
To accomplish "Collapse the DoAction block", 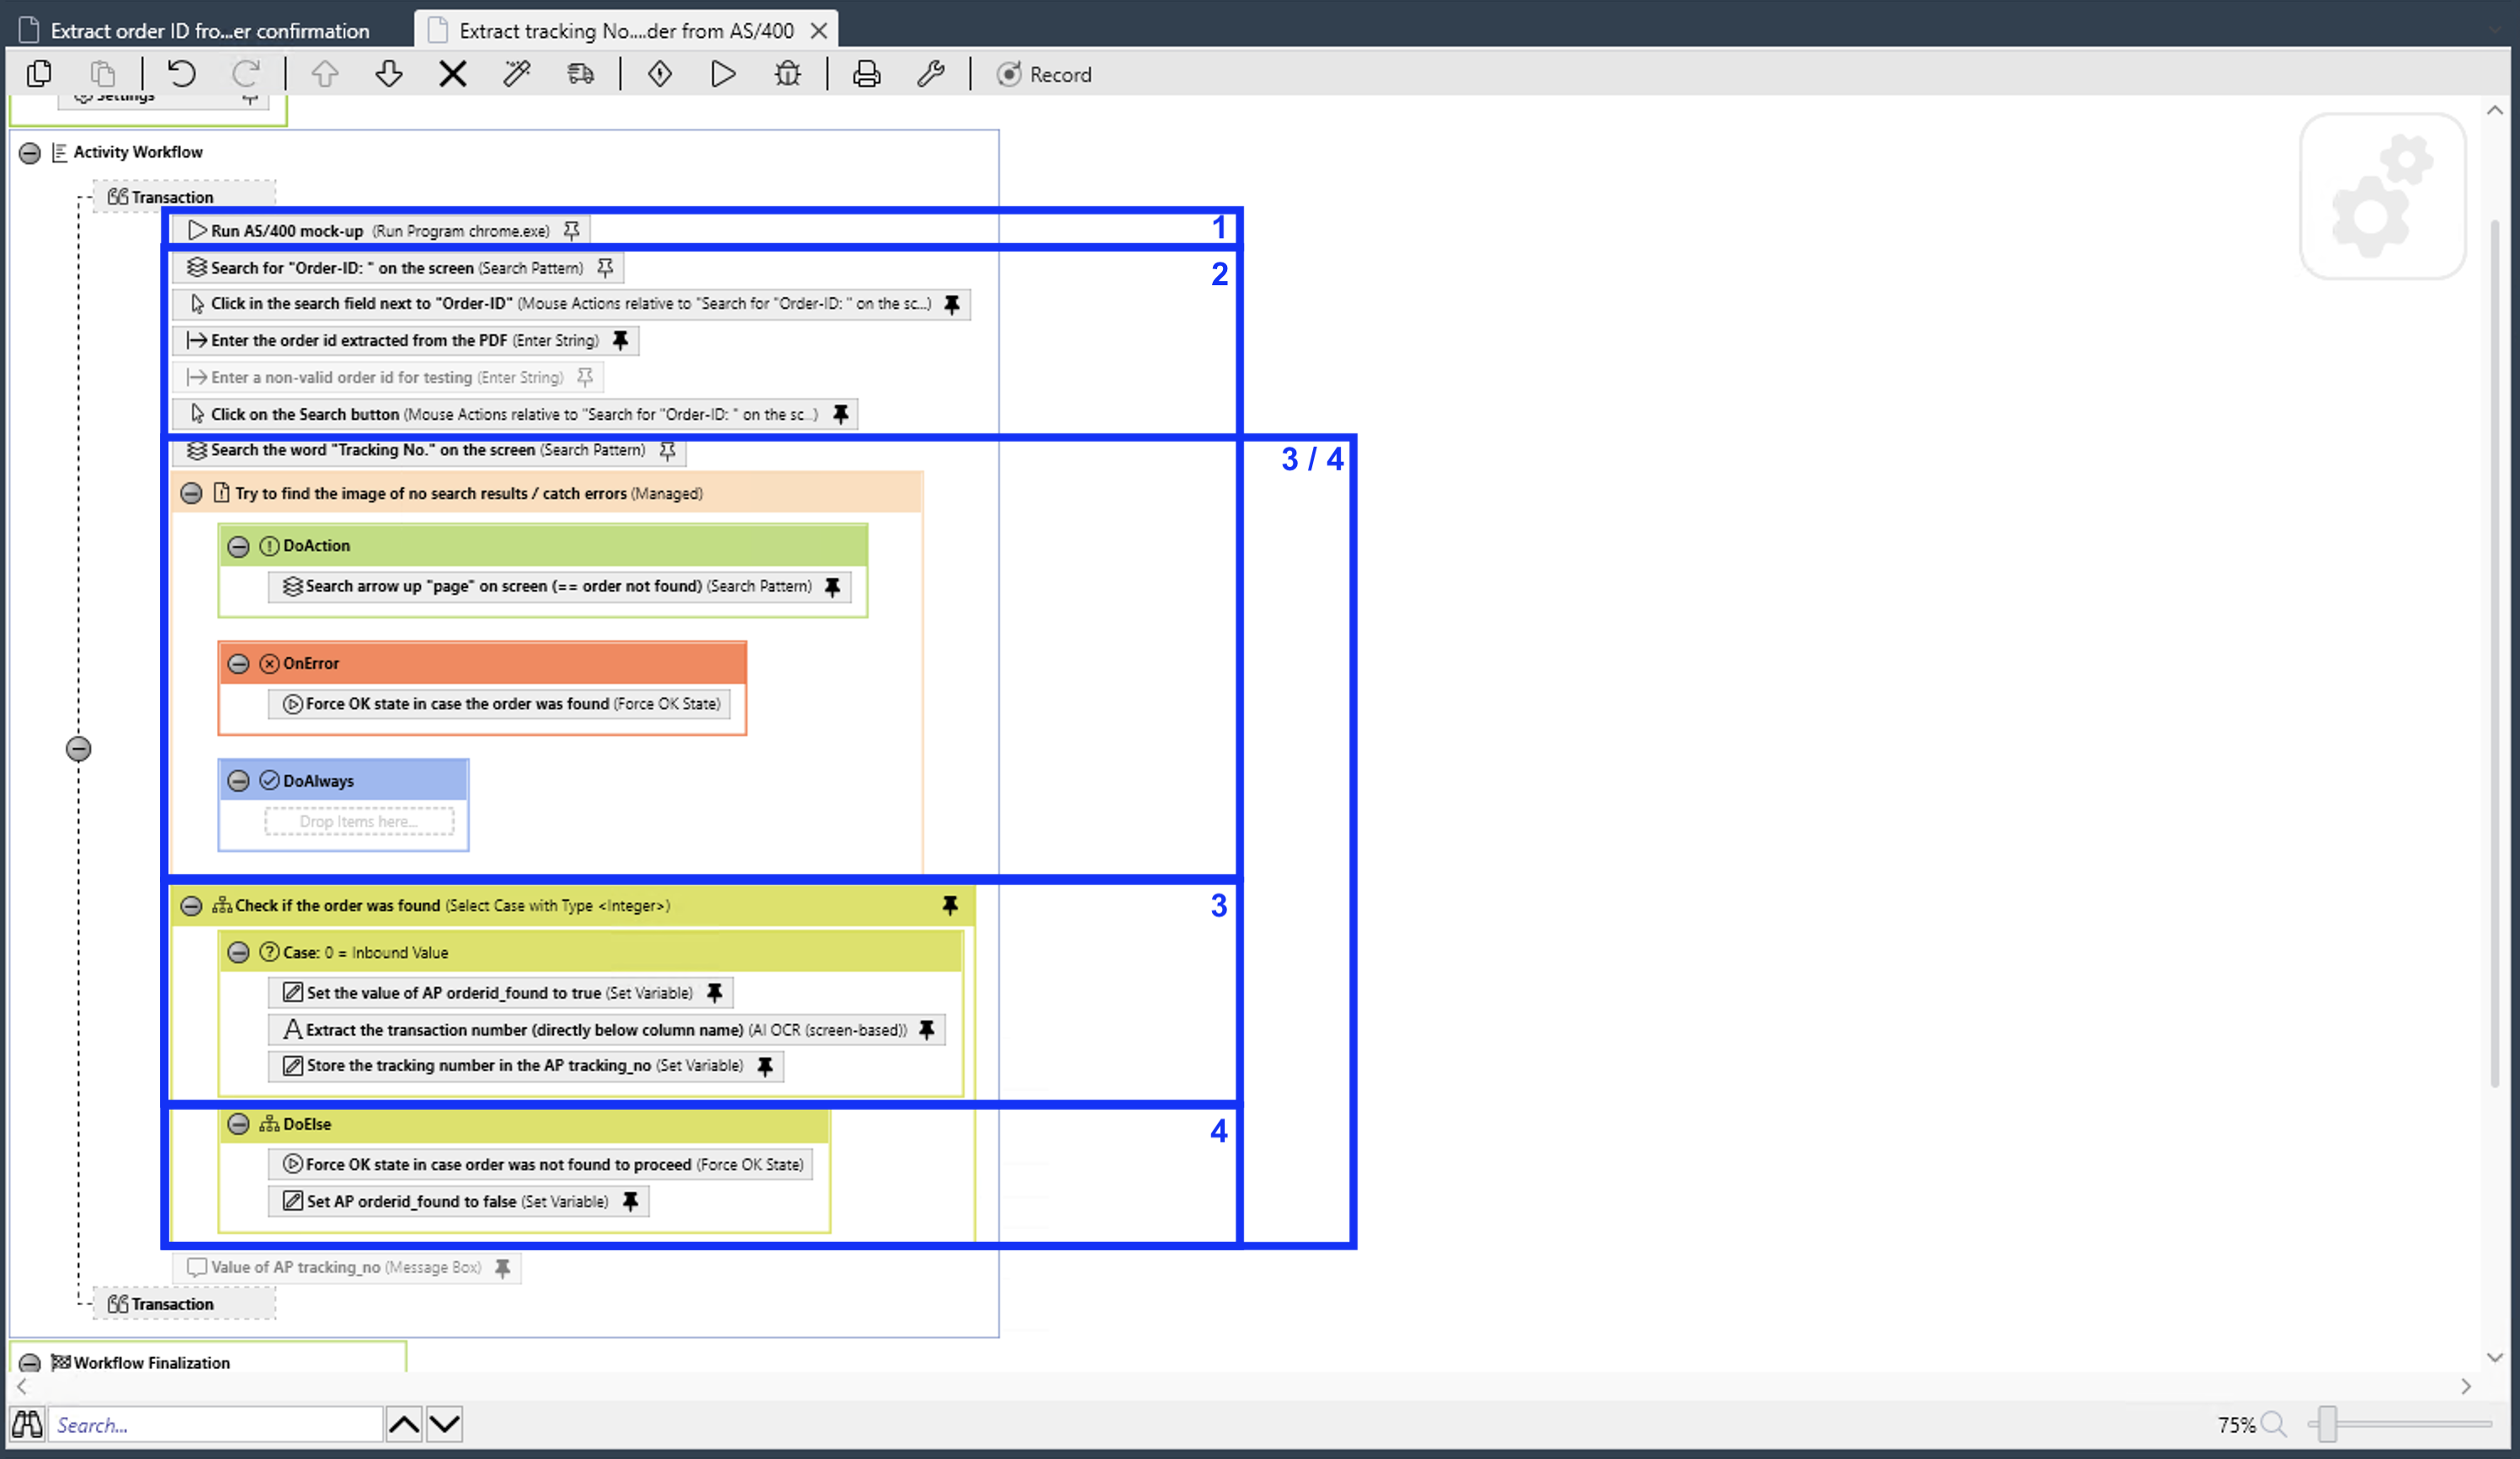I will pyautogui.click(x=239, y=546).
